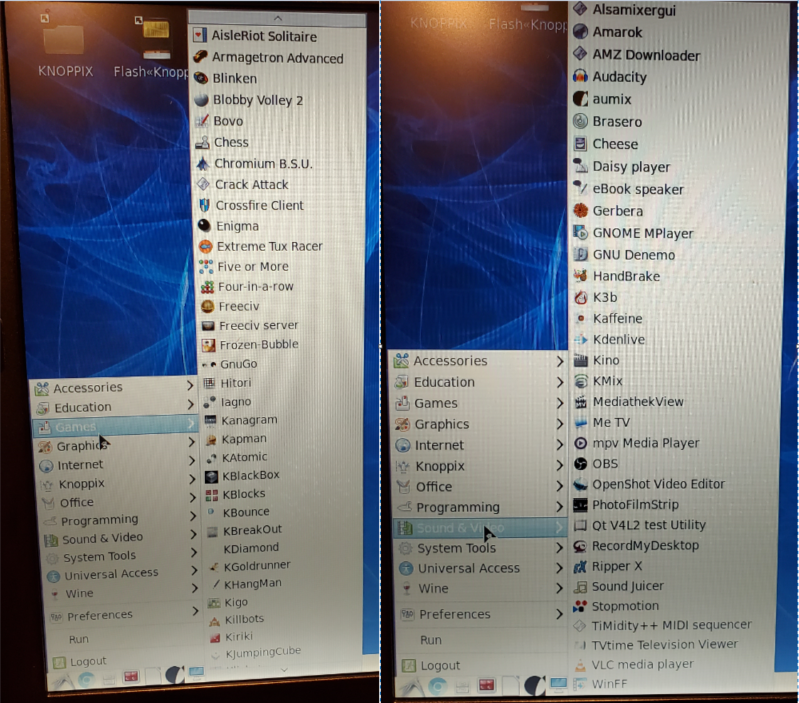Click "KGoldrunner" entry
Viewport: 799px width, 703px height.
257,565
